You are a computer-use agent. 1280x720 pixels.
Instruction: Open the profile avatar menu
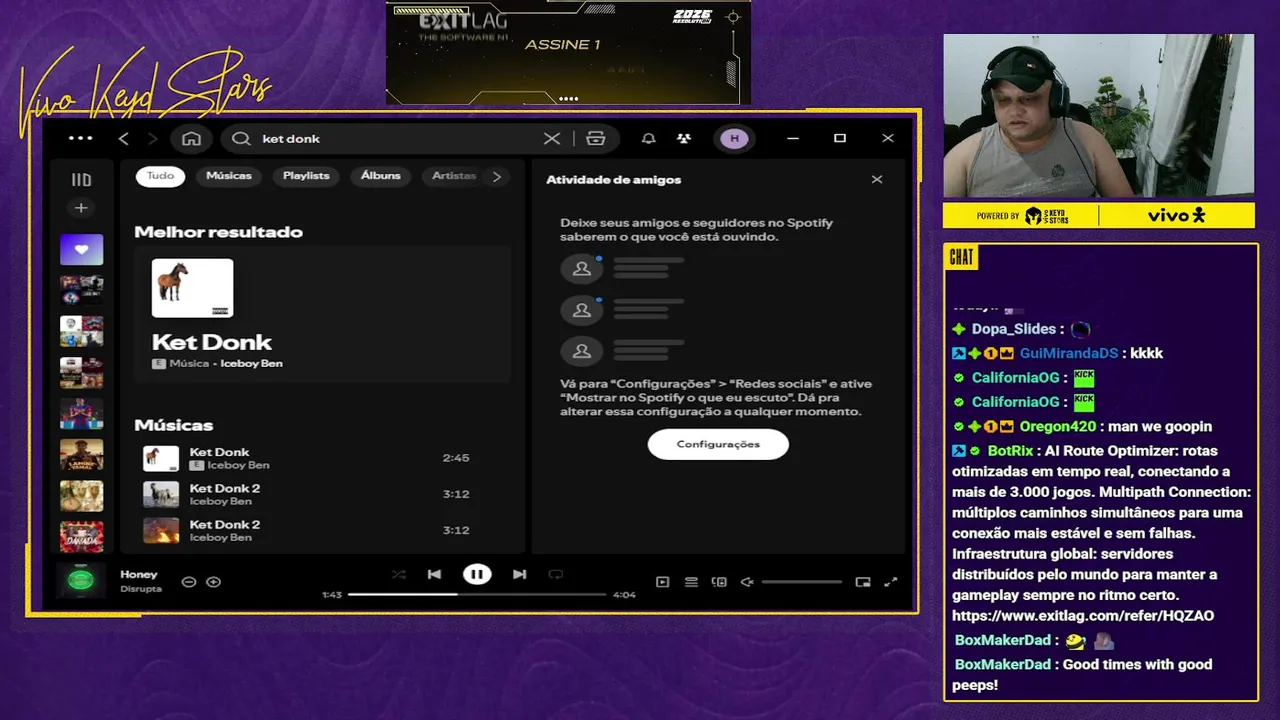[734, 138]
